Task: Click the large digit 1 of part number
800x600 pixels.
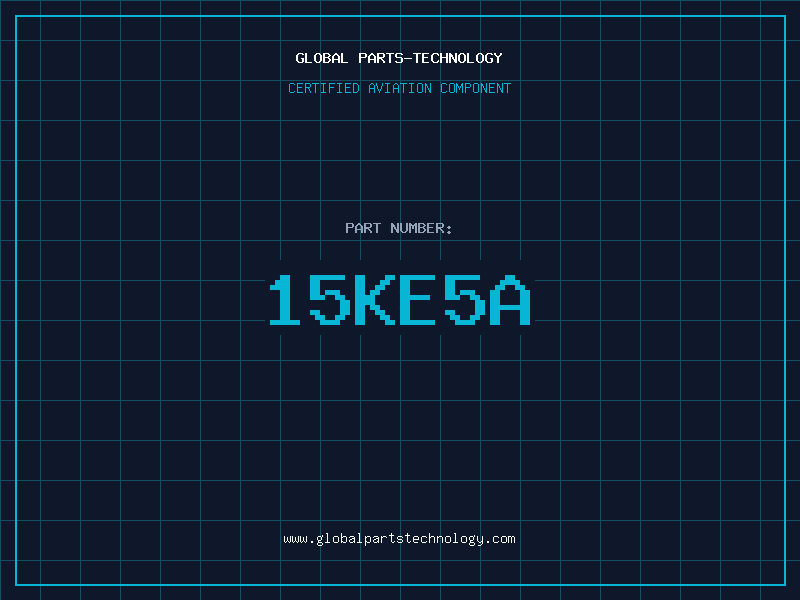Action: (x=285, y=299)
